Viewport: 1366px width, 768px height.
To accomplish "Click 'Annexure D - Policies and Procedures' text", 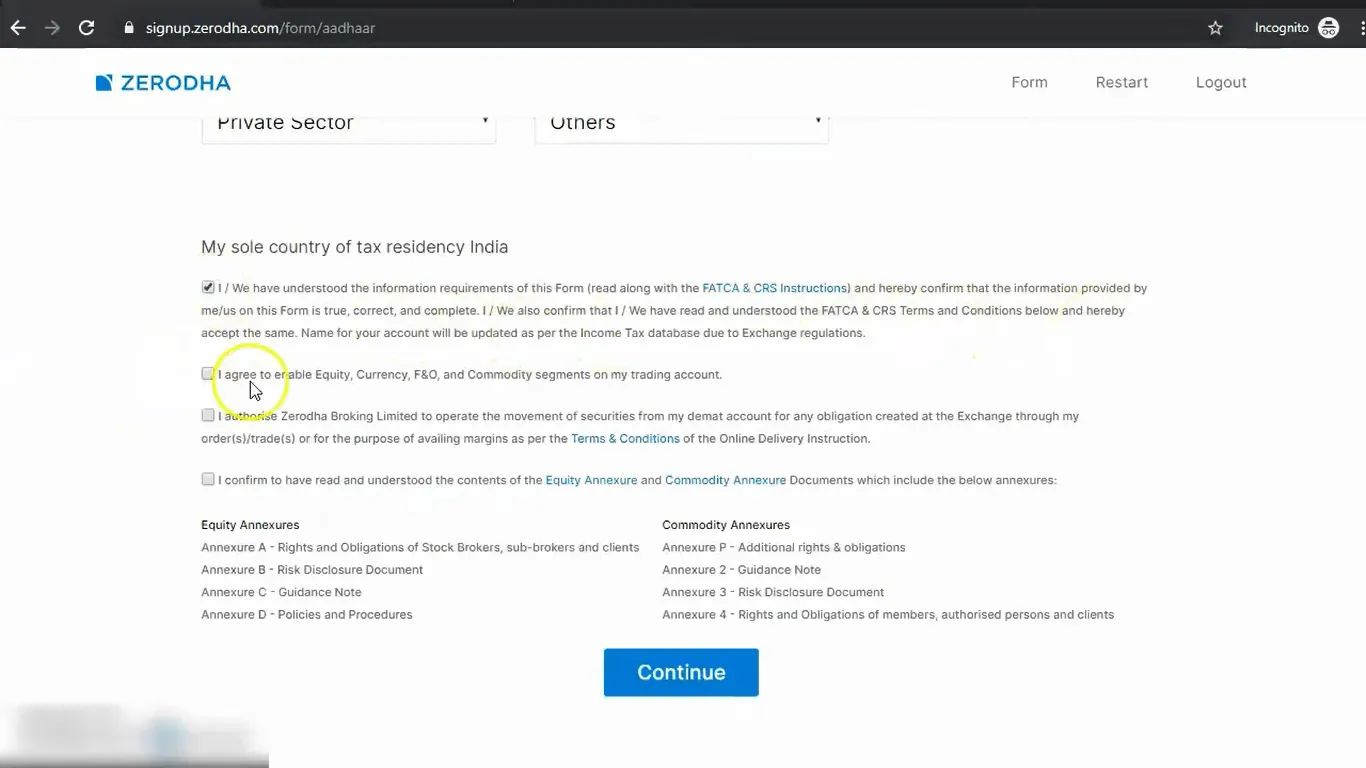I will click(307, 615).
